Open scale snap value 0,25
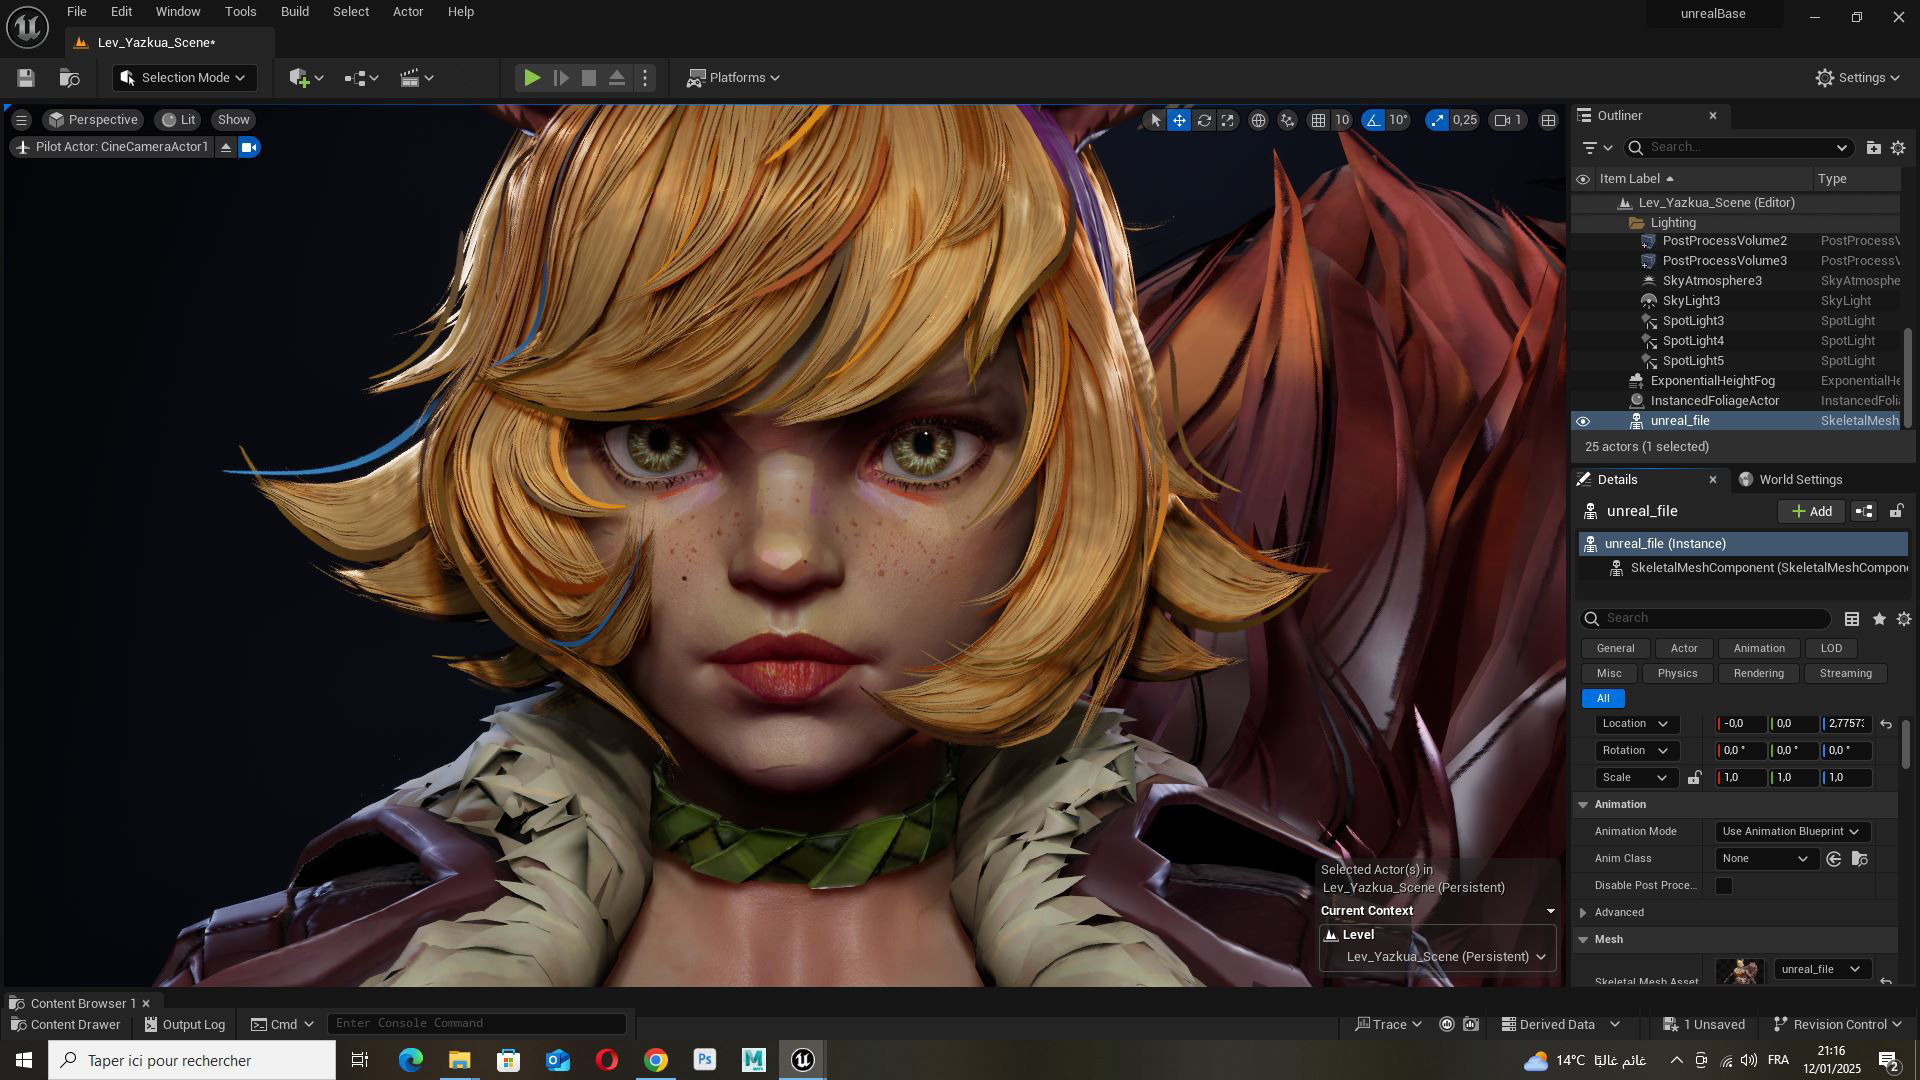Screen dimensions: 1920x1080 [1465, 120]
